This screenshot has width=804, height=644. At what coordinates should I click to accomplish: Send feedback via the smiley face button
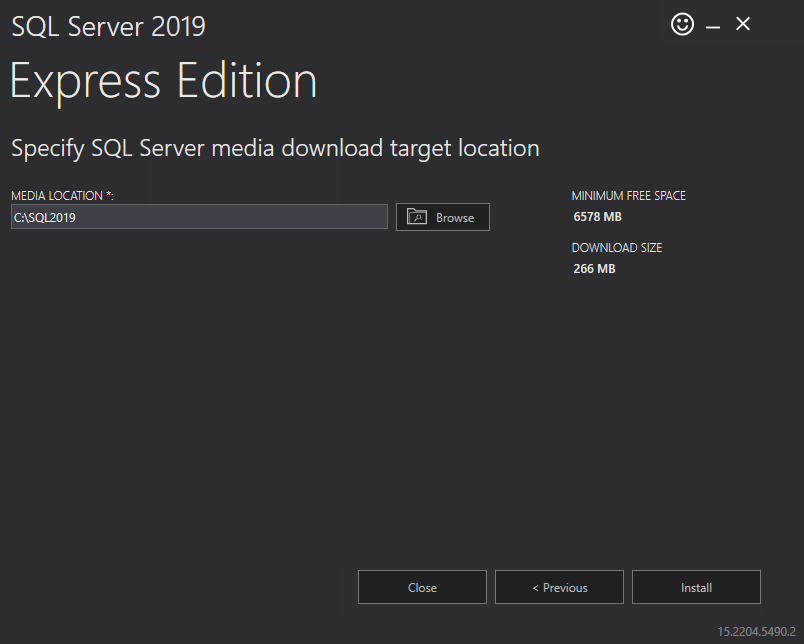tap(682, 24)
